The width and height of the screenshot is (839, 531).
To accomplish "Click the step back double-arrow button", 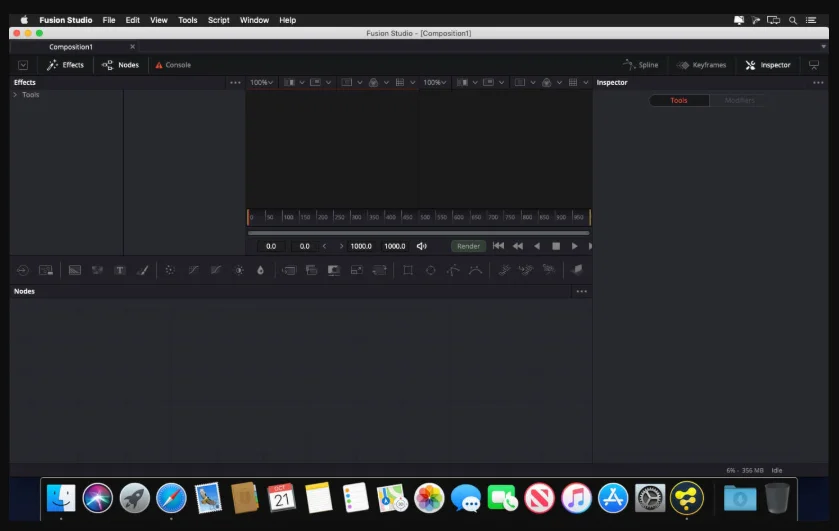I will tap(517, 246).
